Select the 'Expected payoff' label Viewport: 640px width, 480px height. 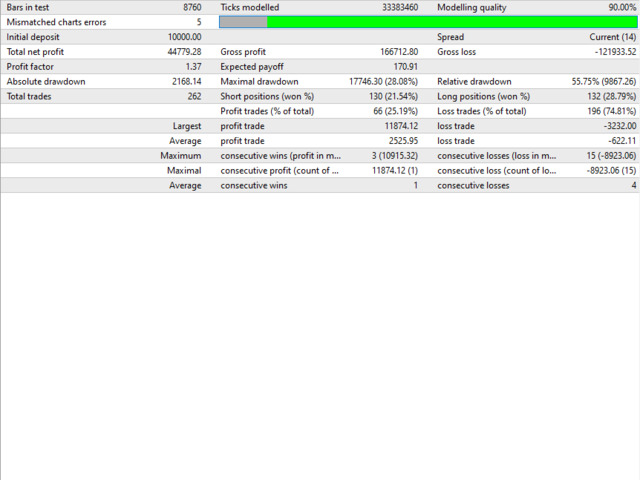pos(252,67)
